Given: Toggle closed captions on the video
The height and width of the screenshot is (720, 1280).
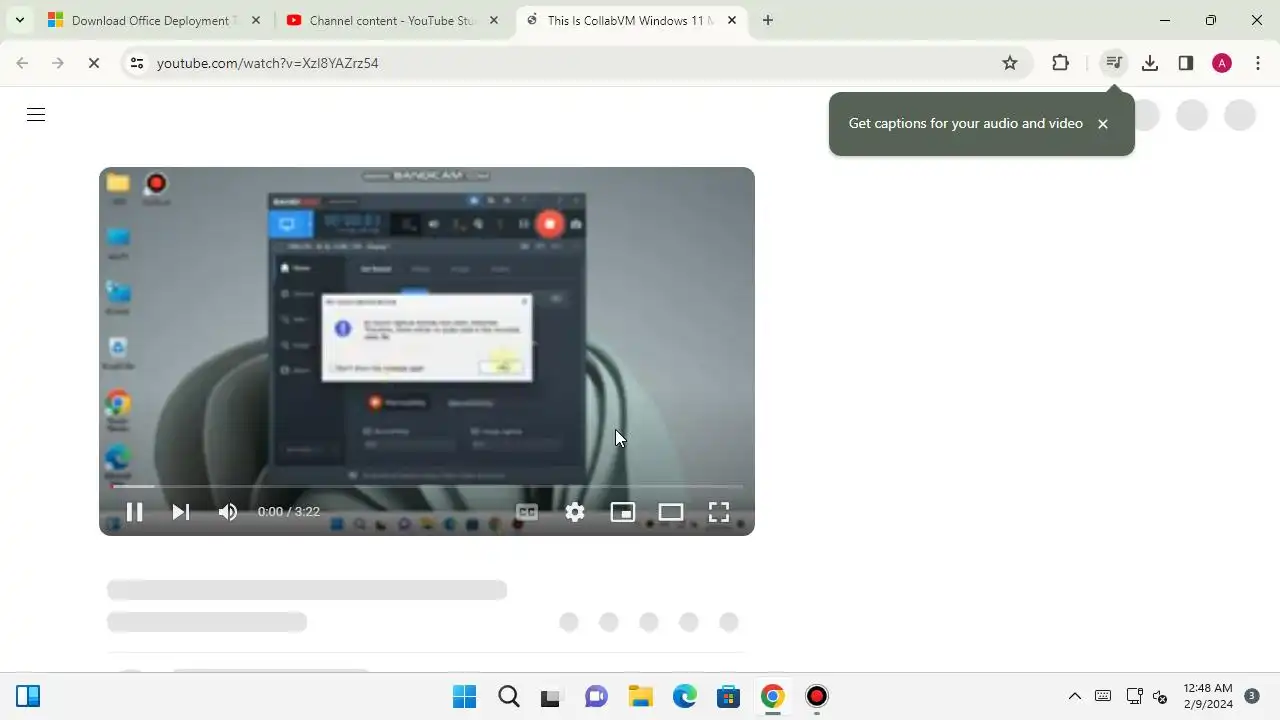Looking at the screenshot, I should pyautogui.click(x=527, y=512).
